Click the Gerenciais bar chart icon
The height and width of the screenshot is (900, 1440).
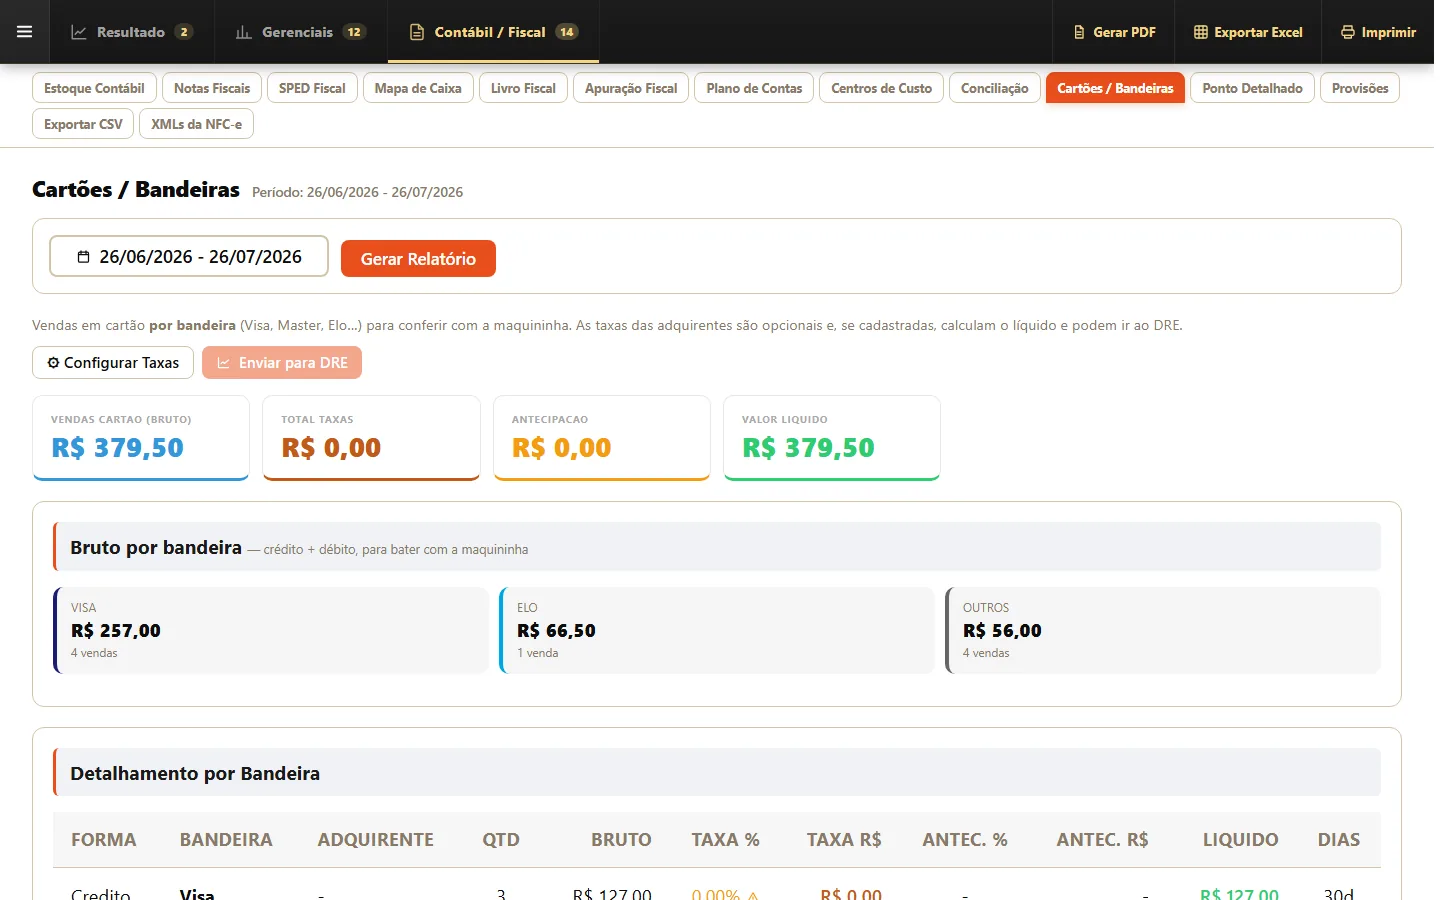point(244,32)
